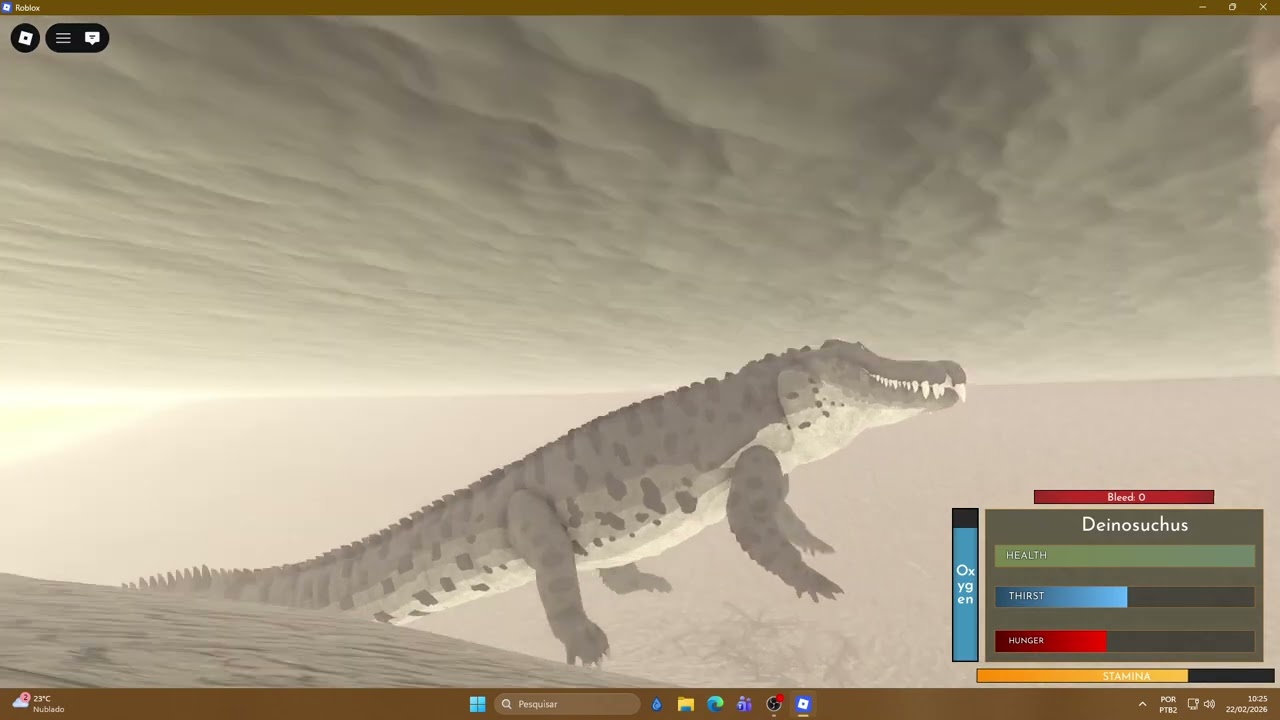Image resolution: width=1280 pixels, height=720 pixels.
Task: Open the OBS Studio taskbar icon
Action: click(774, 704)
